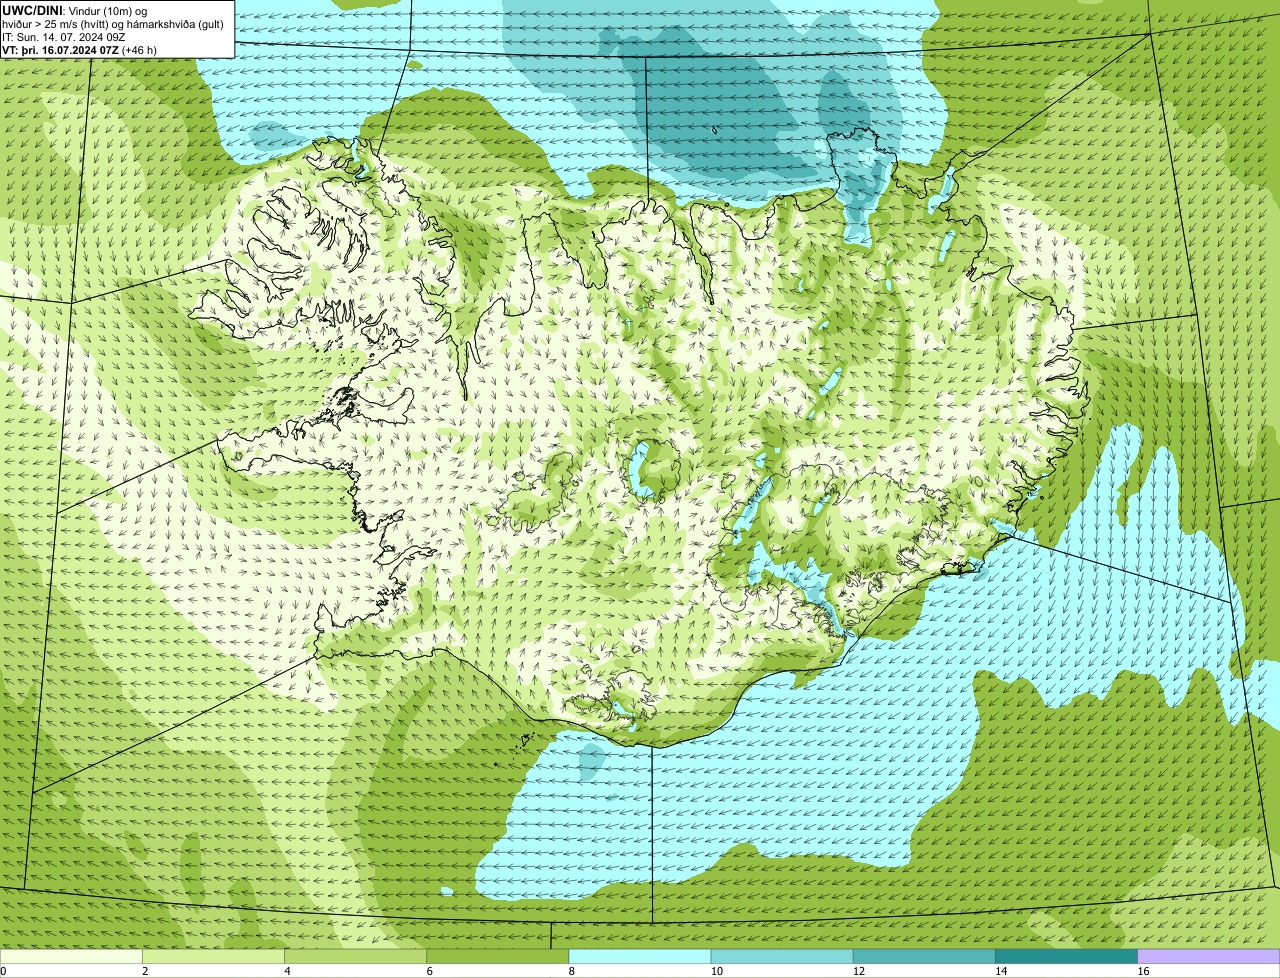This screenshot has height=978, width=1280.
Task: Click the 10–12 m/s turquoise legend swatch
Action: pyautogui.click(x=782, y=956)
